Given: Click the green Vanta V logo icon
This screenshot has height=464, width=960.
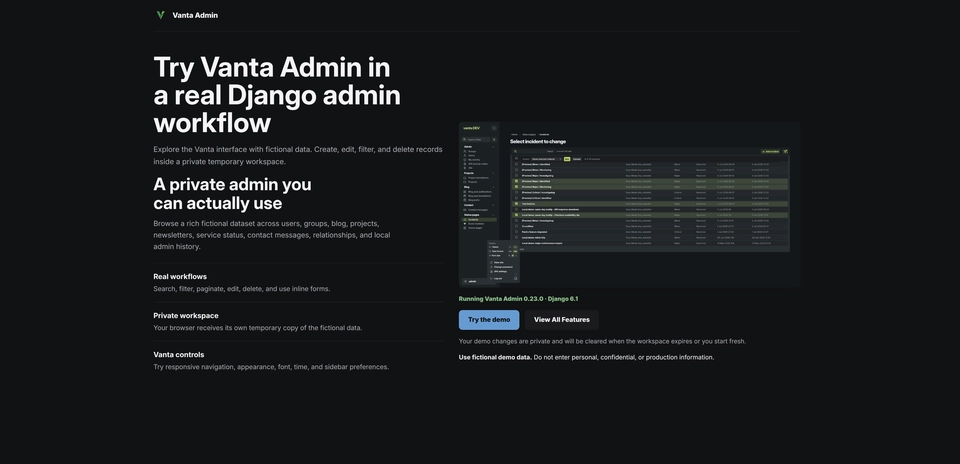Looking at the screenshot, I should click(160, 15).
